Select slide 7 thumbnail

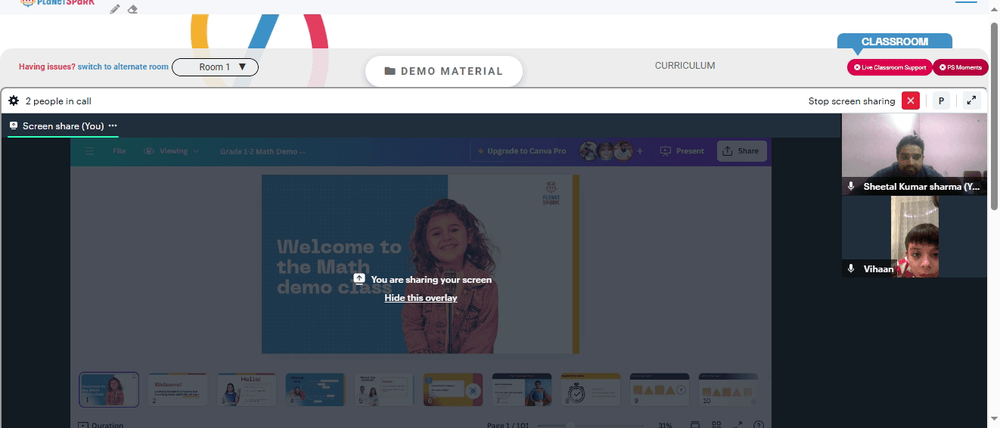(x=522, y=390)
